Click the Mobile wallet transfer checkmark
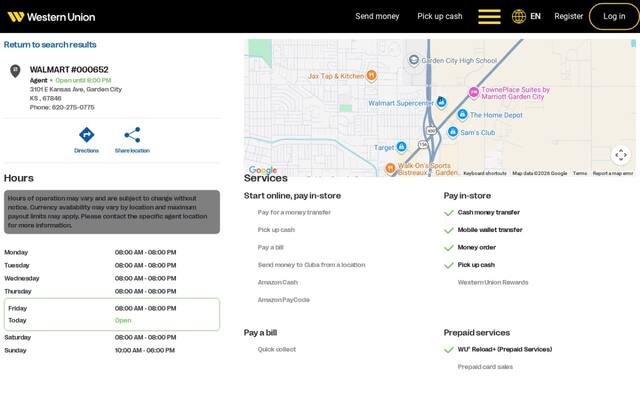The image size is (640, 400). click(449, 230)
